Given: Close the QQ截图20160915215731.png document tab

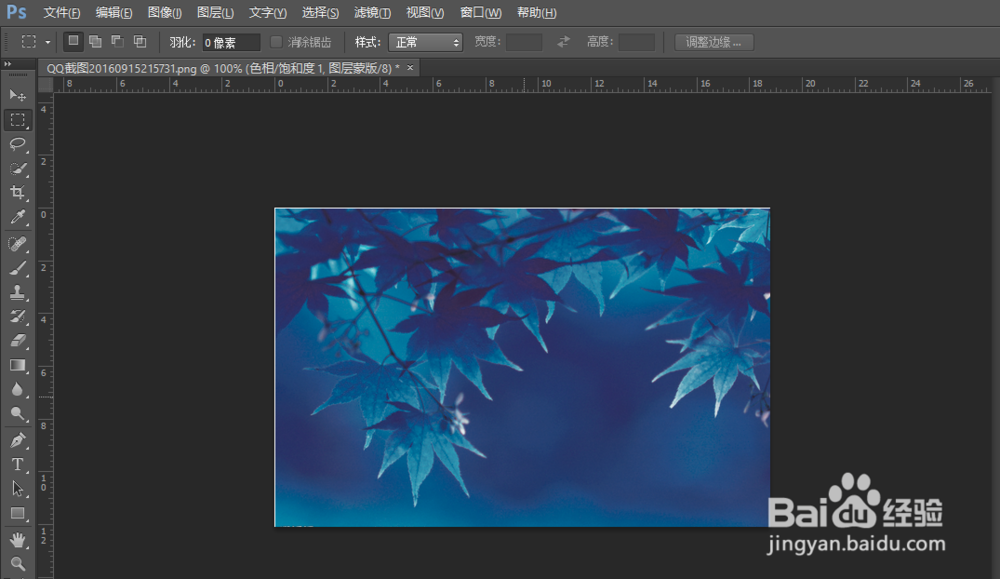Looking at the screenshot, I should pyautogui.click(x=410, y=68).
